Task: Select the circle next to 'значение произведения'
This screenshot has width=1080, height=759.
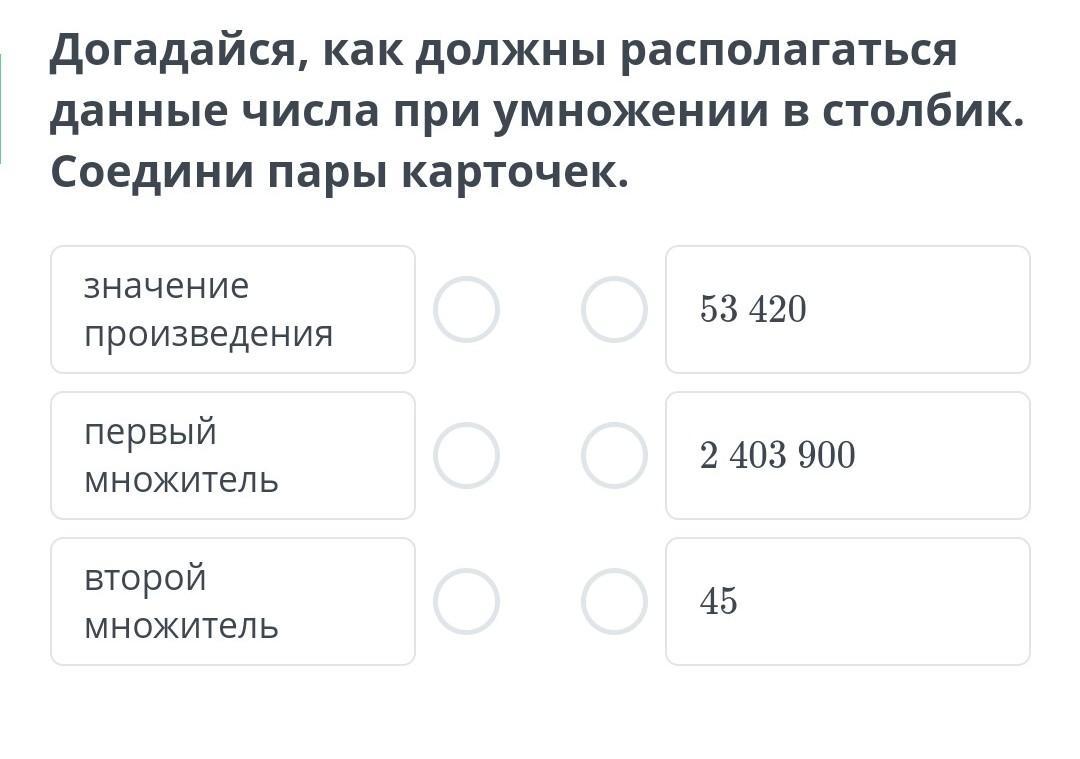Action: coord(466,310)
